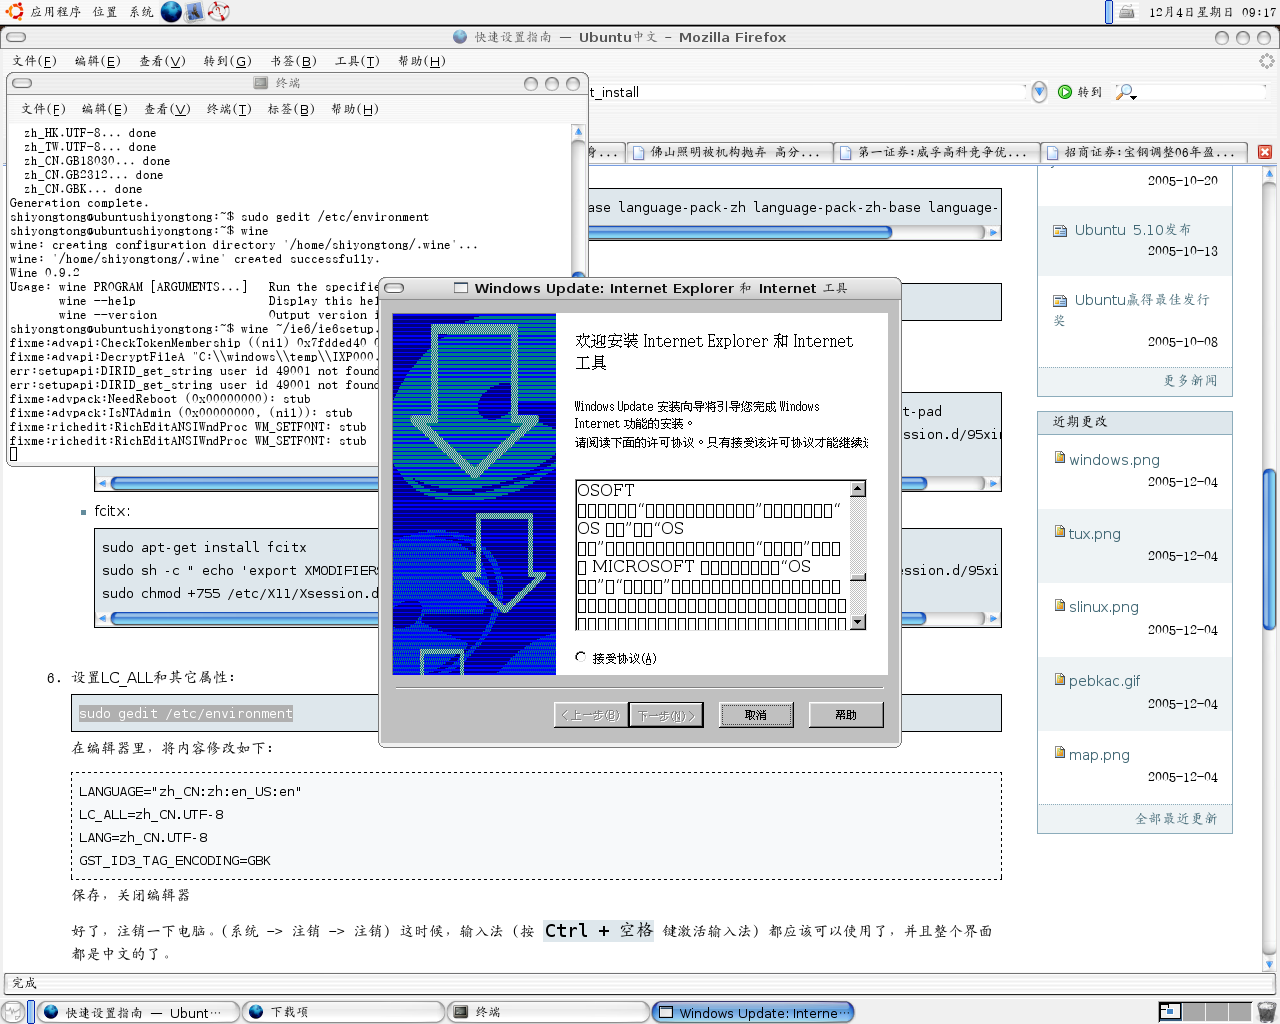Open the 位置 menu on top panel
1280x1024 pixels.
tap(105, 12)
